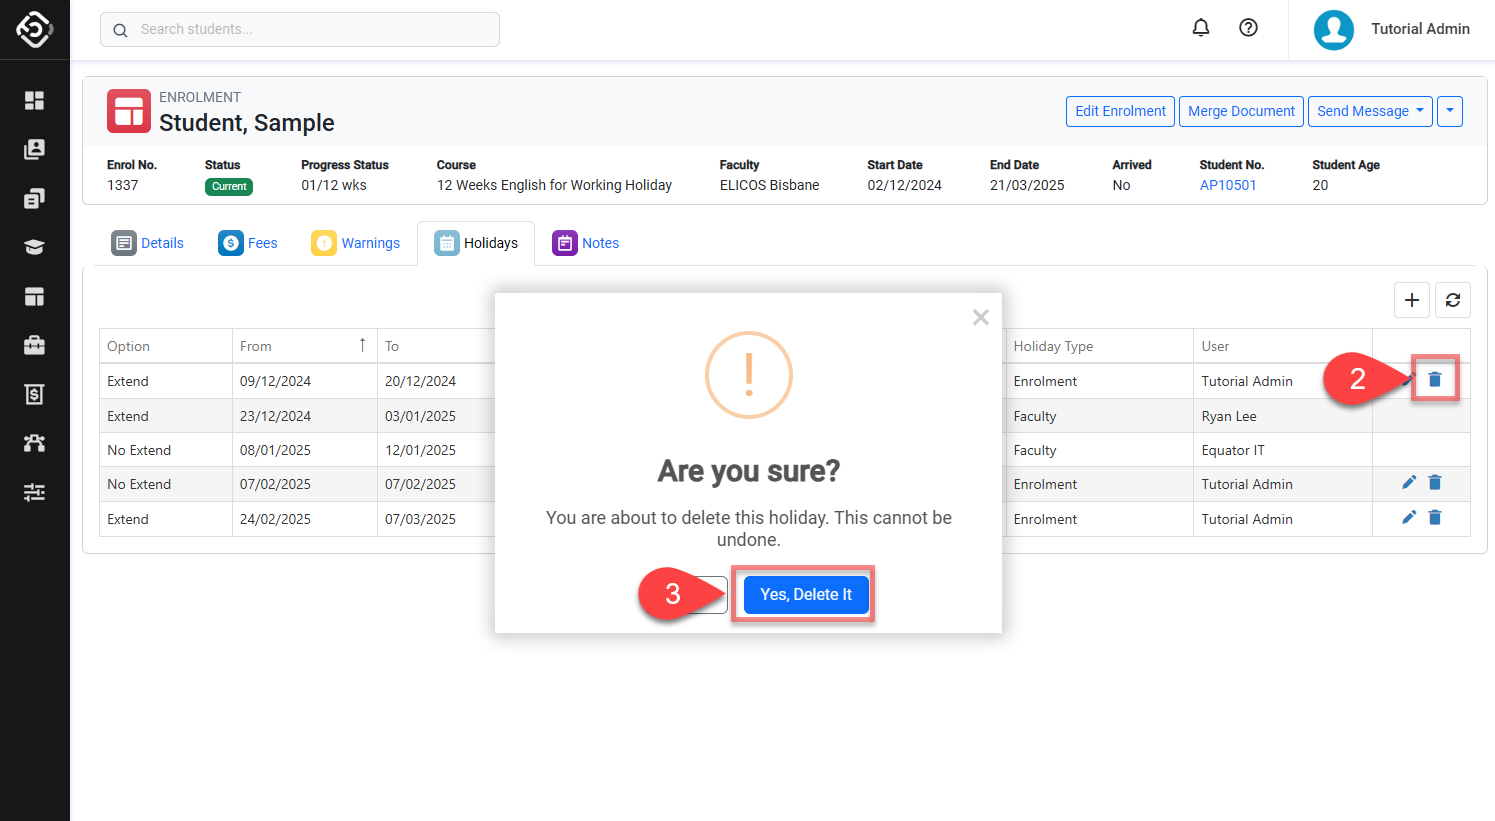The image size is (1495, 821).
Task: Click the notification bell icon
Action: click(x=1201, y=28)
